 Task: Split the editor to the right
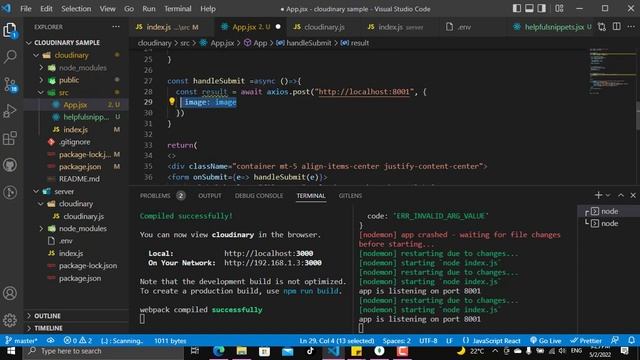click(617, 27)
